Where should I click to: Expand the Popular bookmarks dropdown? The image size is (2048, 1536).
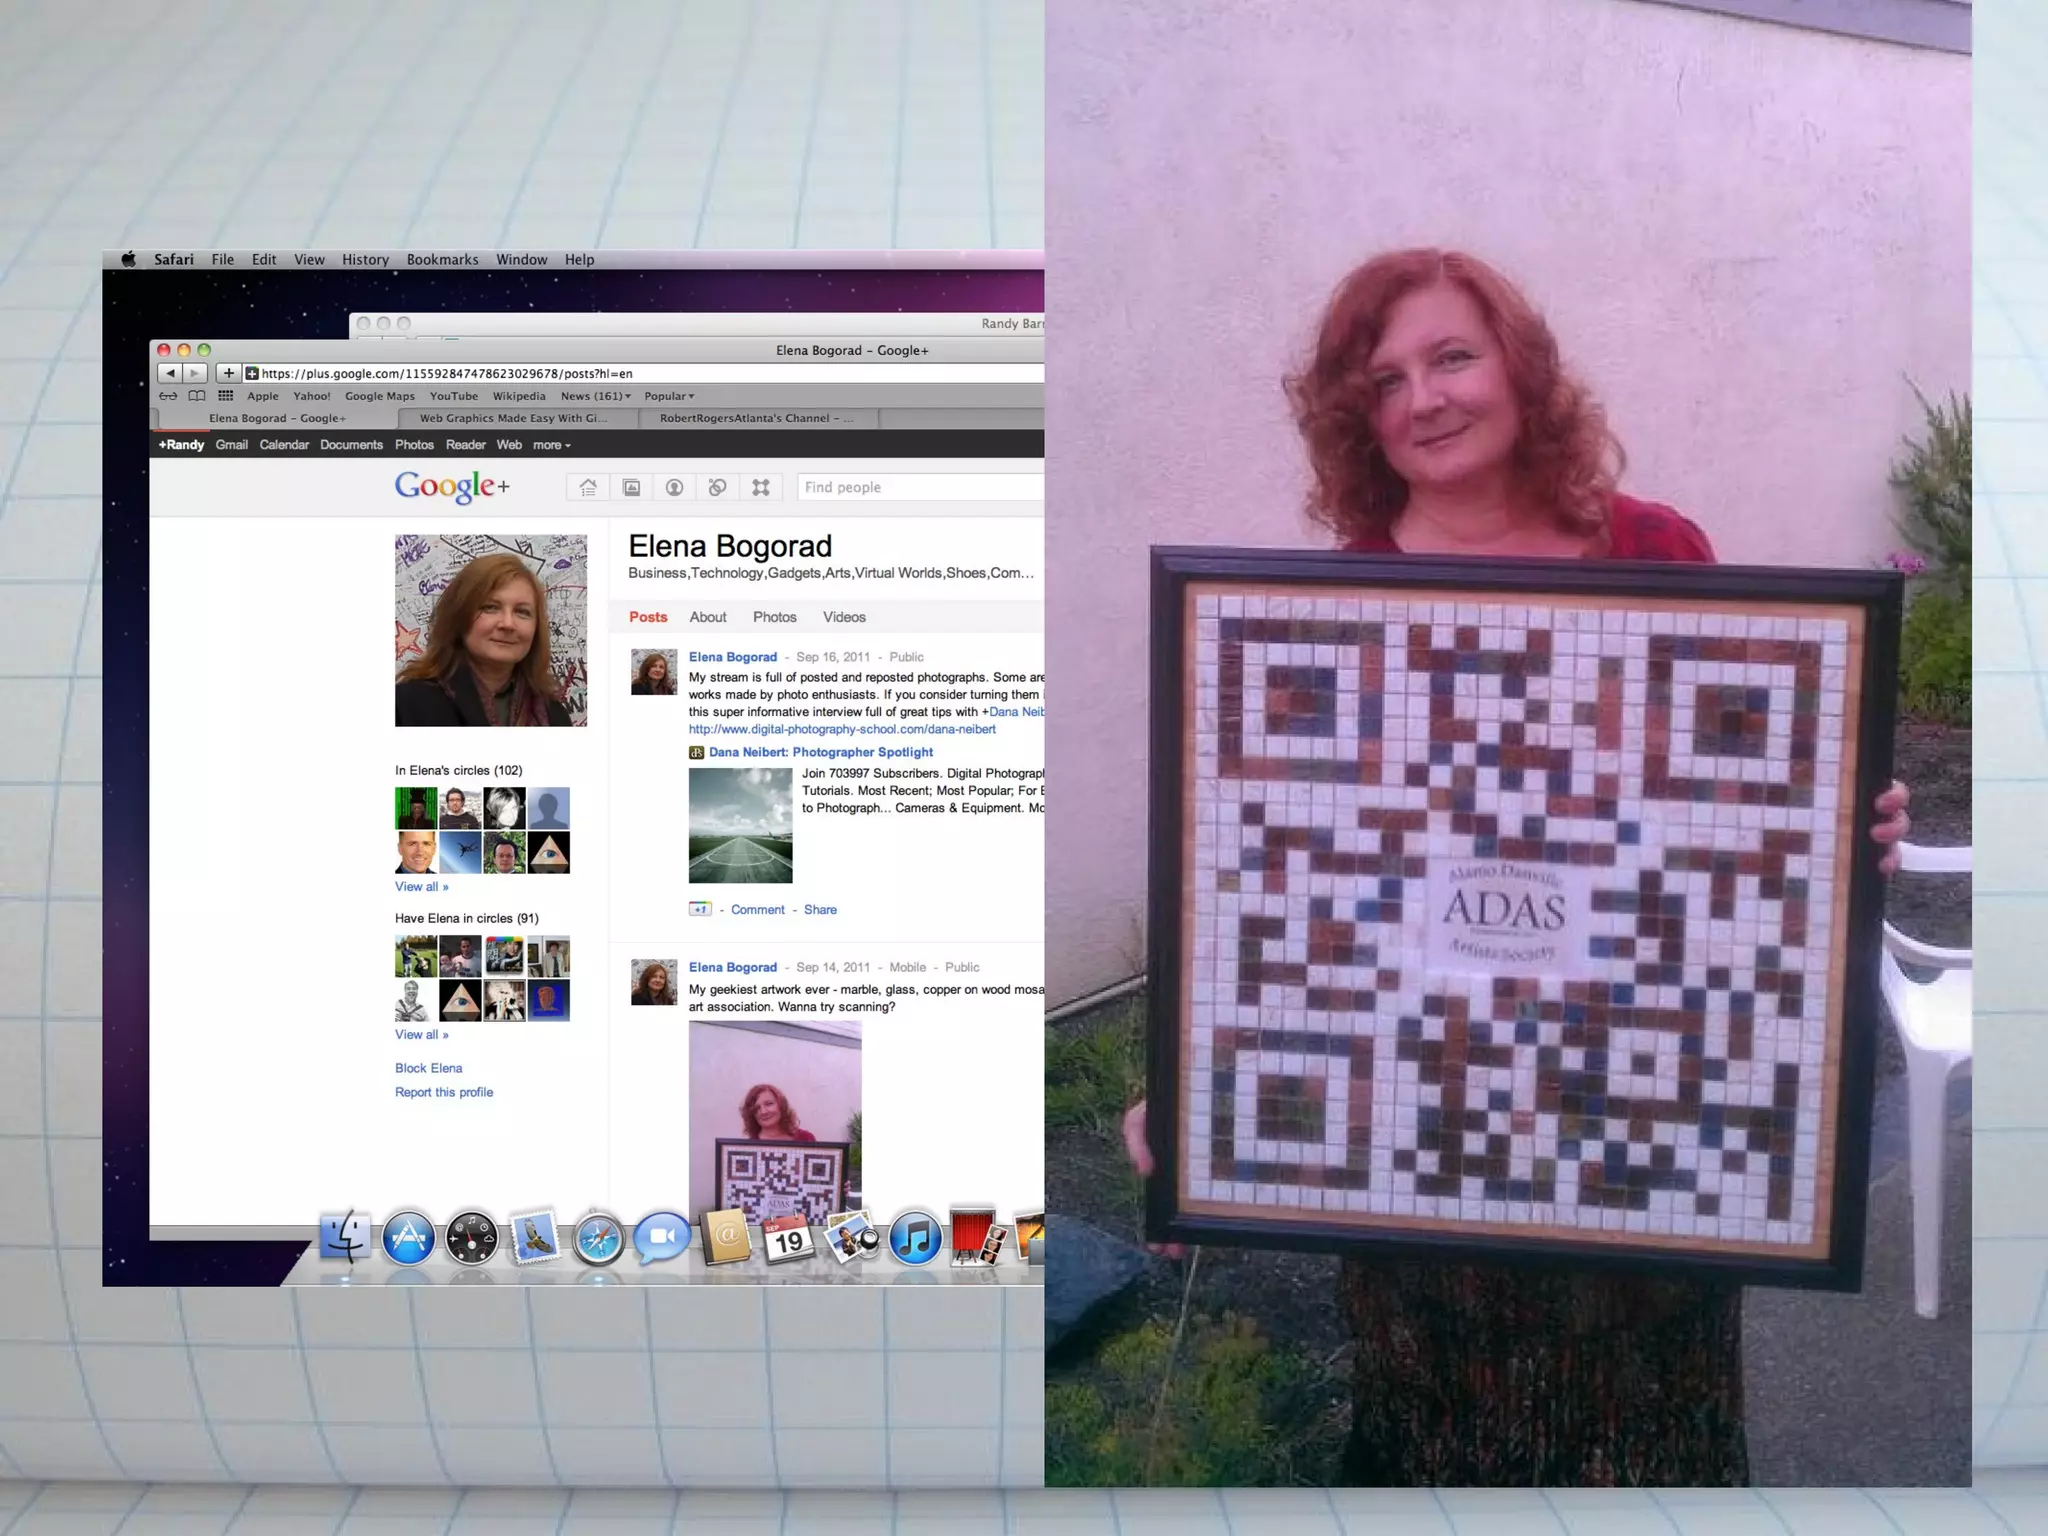[669, 396]
